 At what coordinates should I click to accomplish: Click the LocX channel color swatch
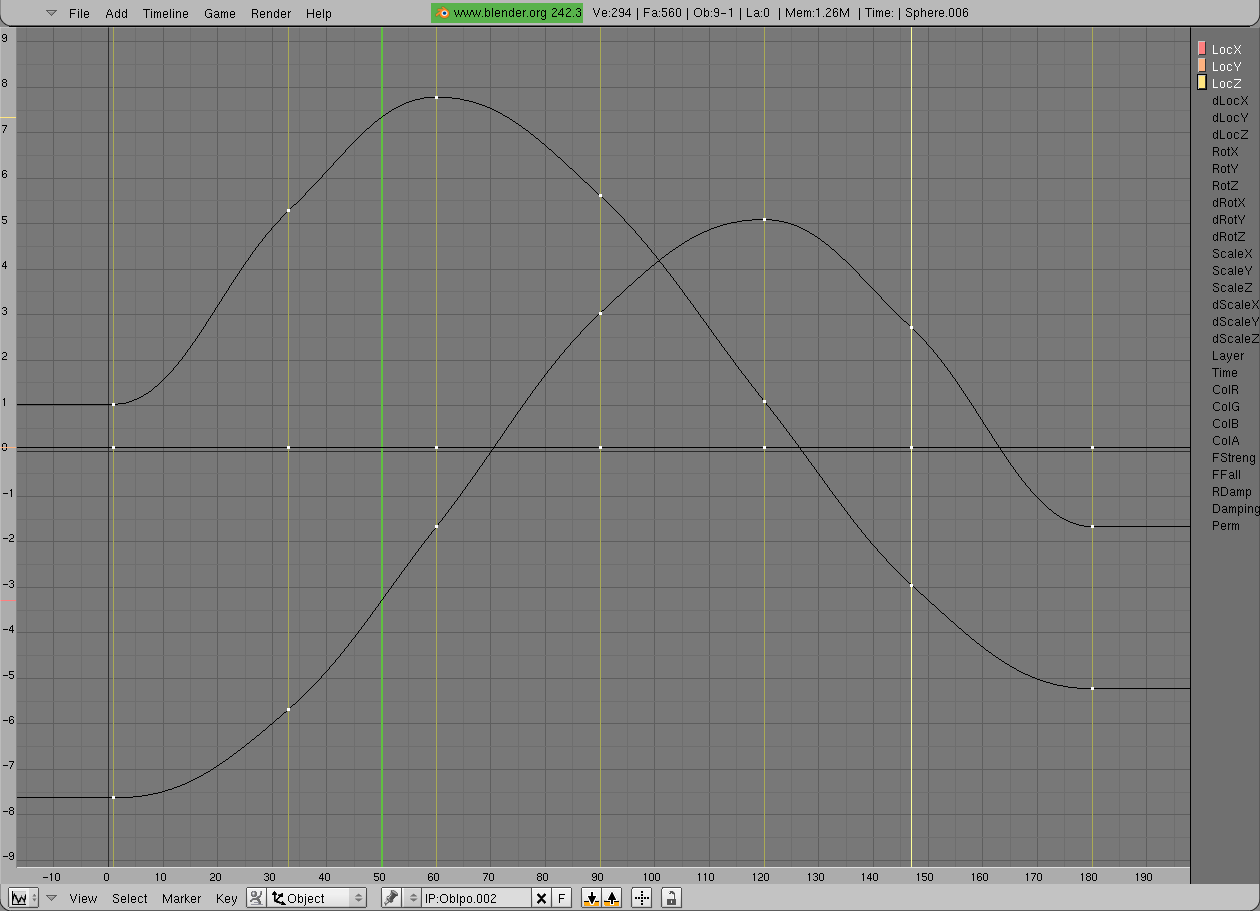click(1202, 48)
